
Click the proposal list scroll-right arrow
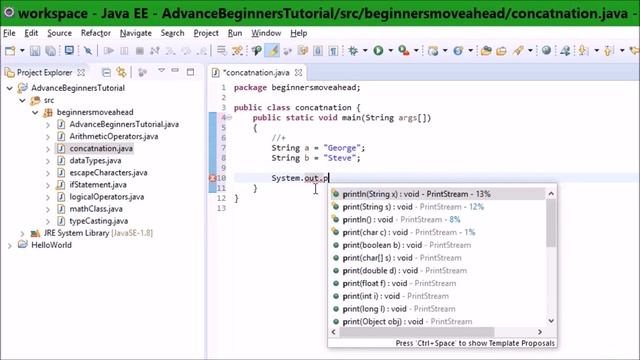540,332
